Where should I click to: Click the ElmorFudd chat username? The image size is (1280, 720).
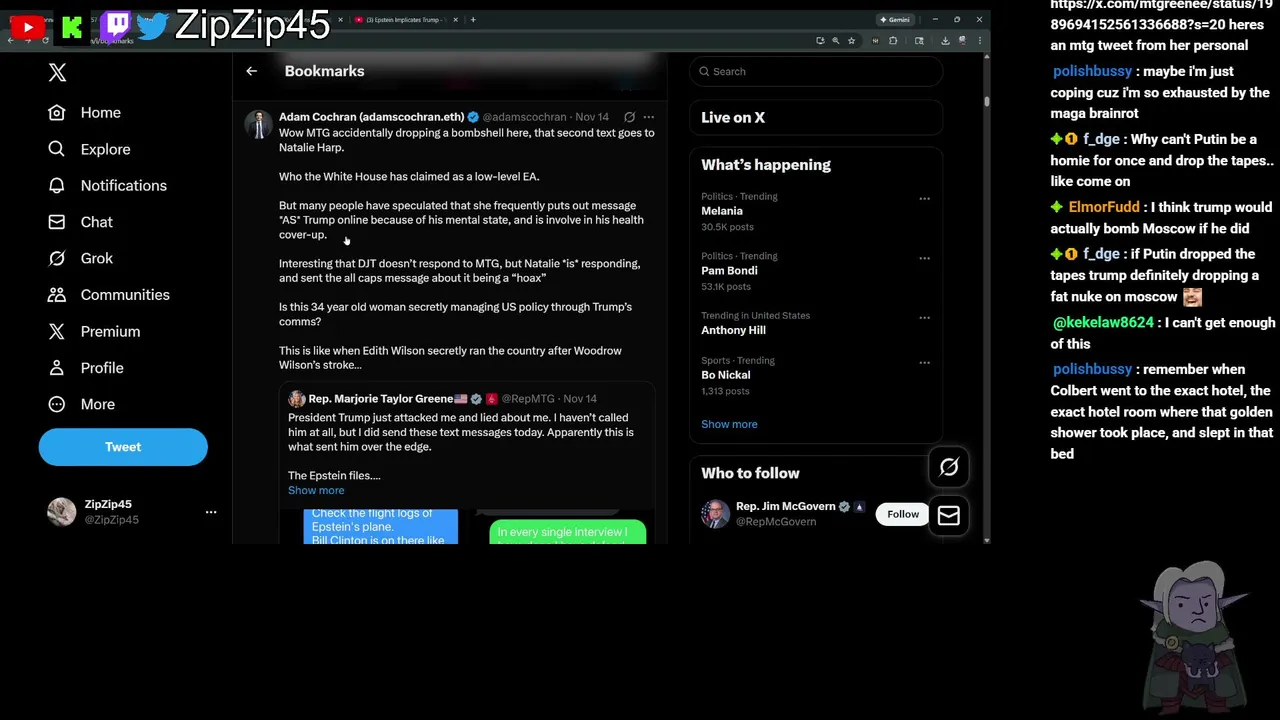[x=1104, y=207]
